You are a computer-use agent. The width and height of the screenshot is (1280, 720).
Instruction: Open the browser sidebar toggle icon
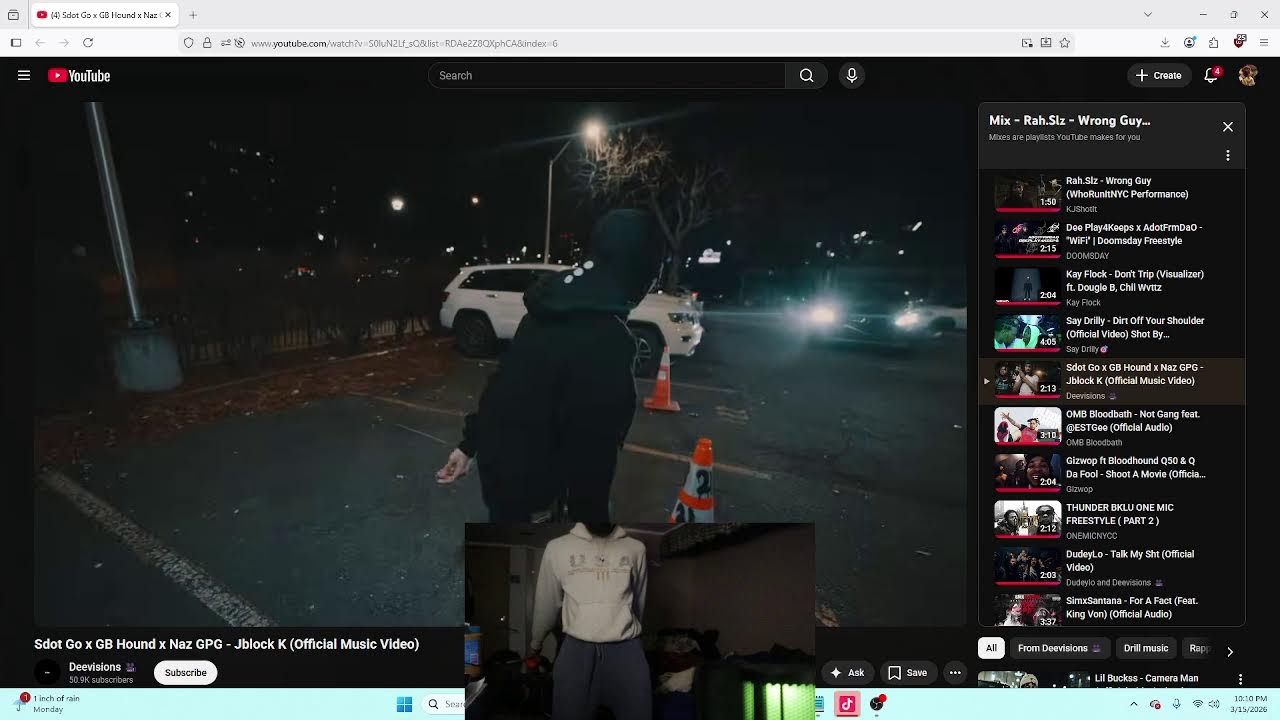[x=16, y=43]
